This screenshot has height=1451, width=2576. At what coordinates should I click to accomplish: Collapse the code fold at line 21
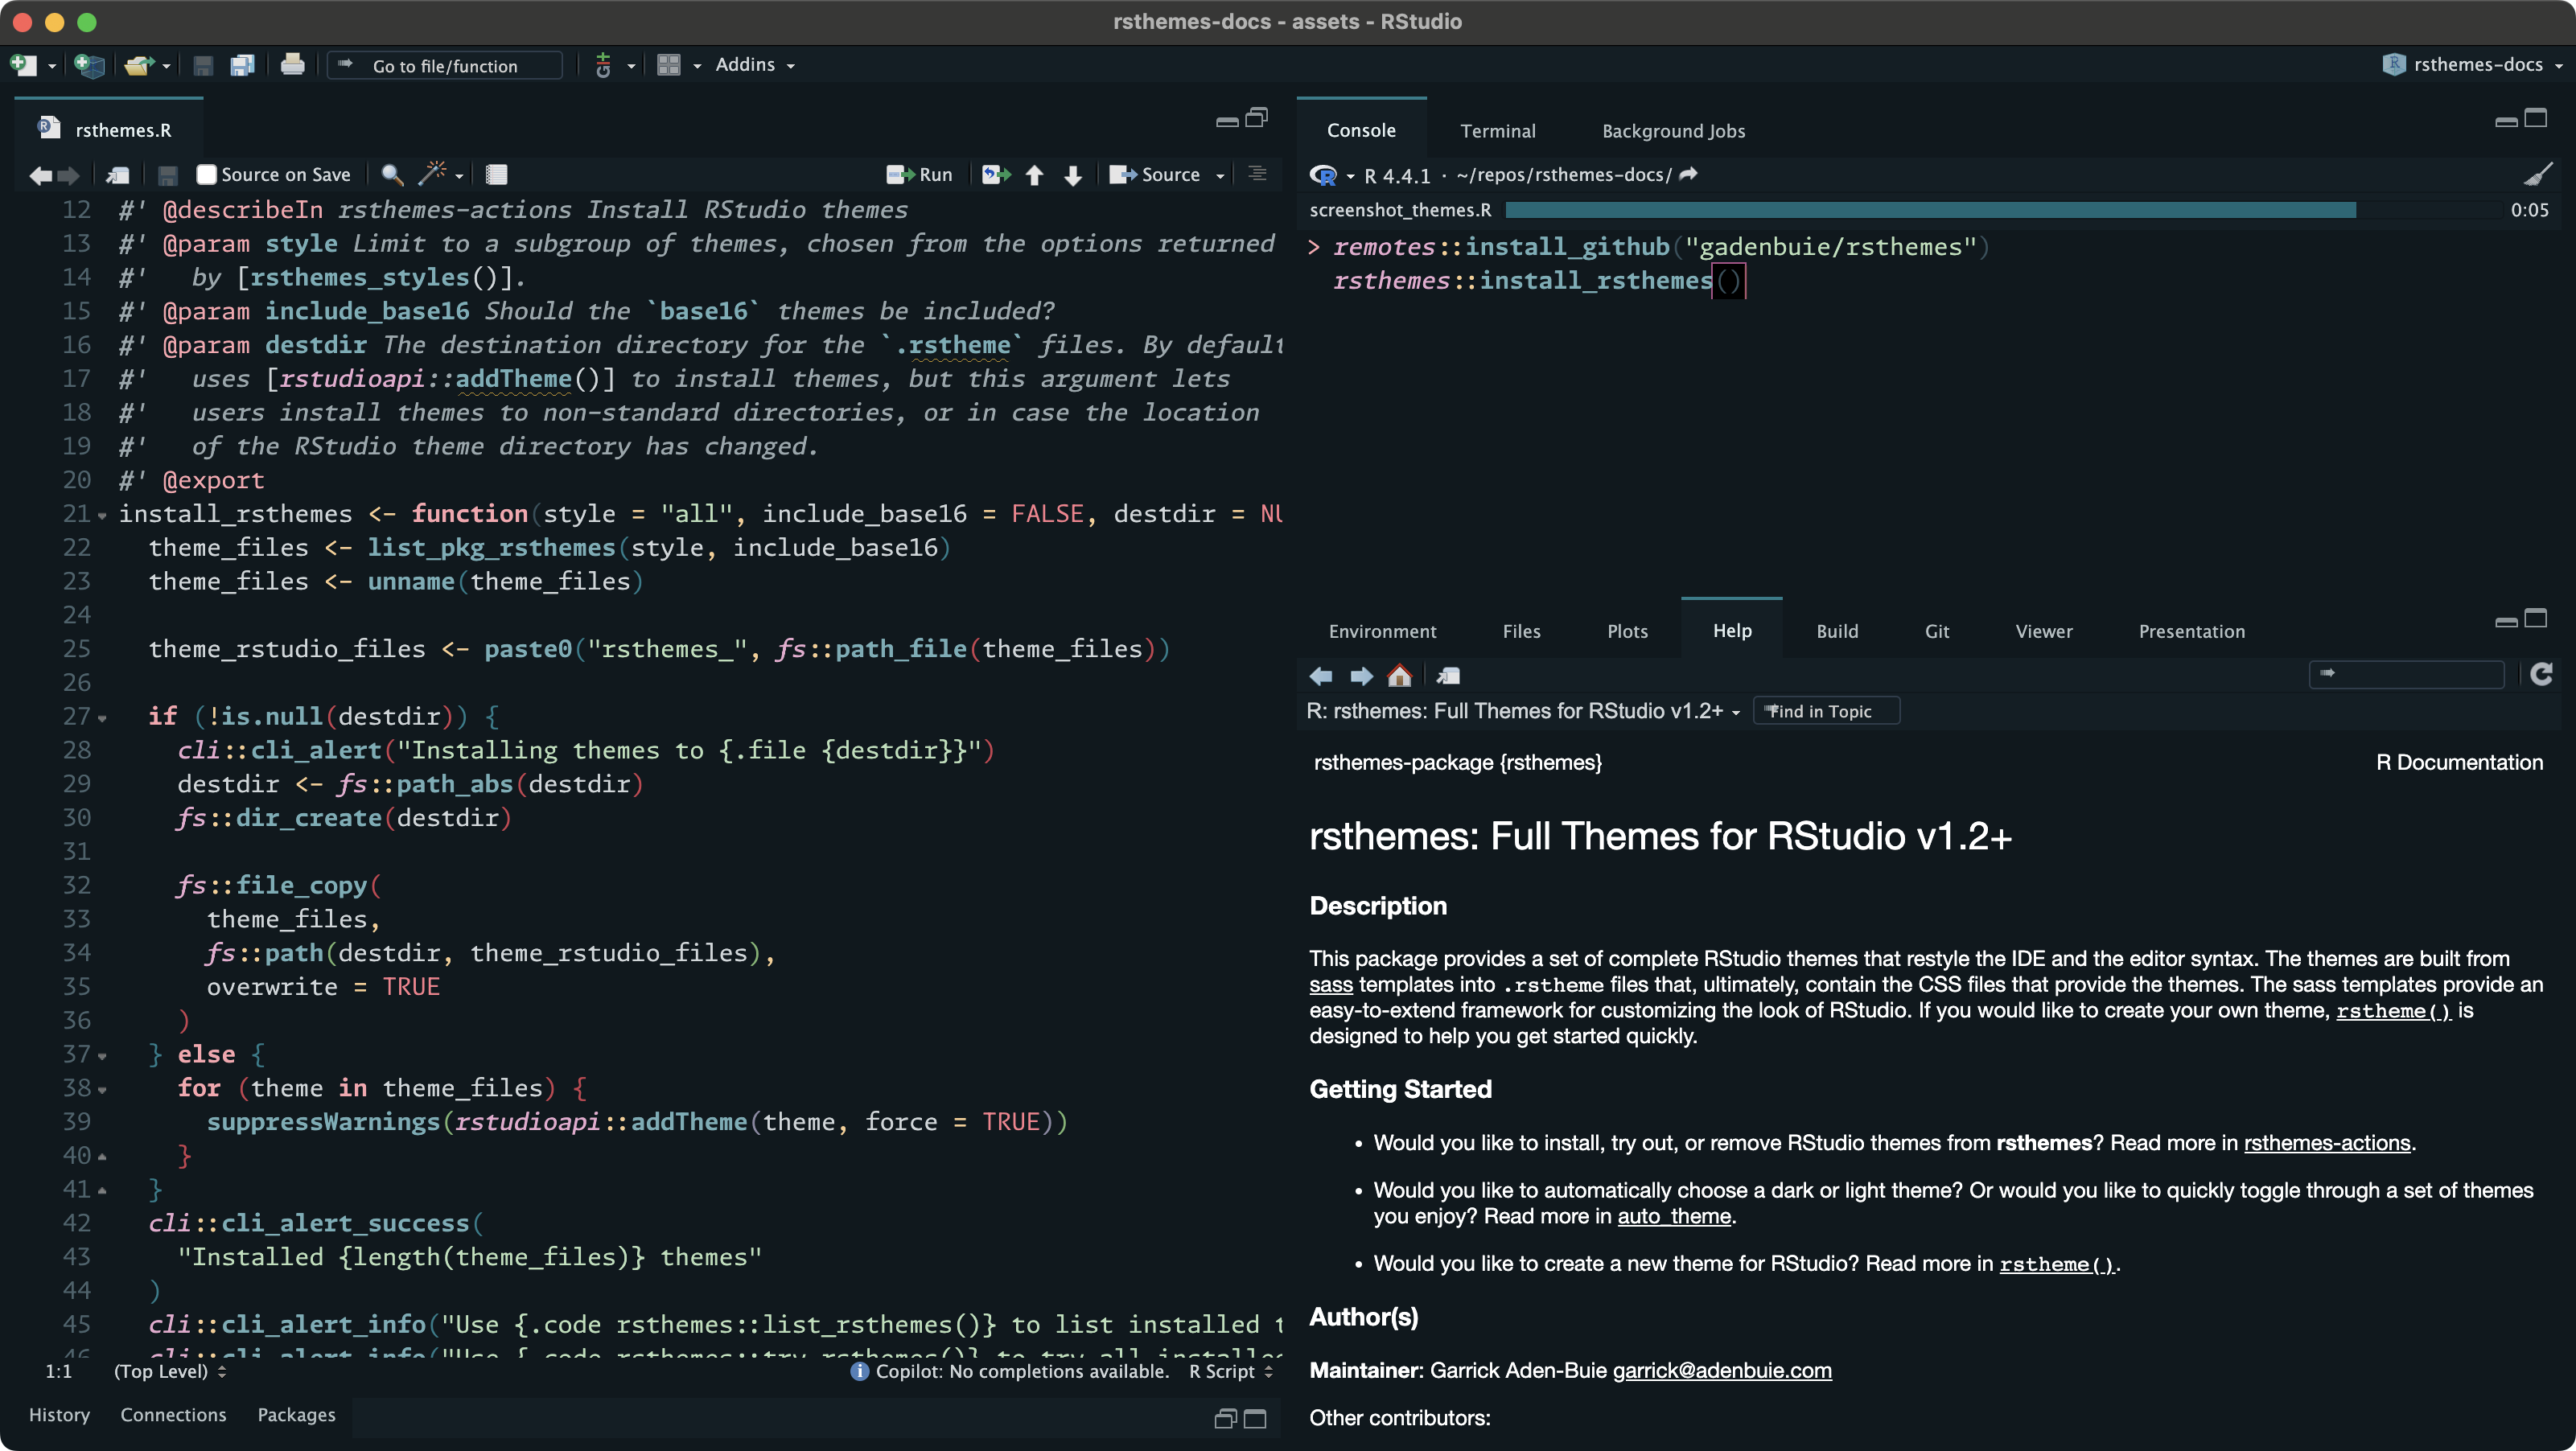102,516
